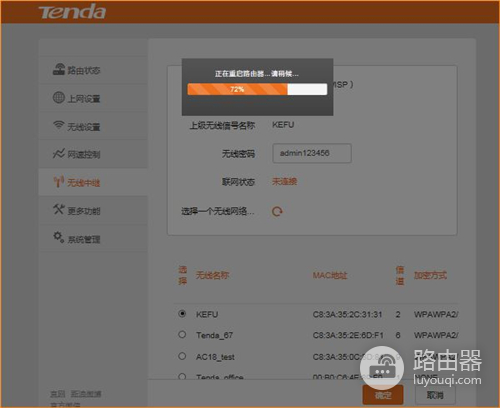Open 上网设置 globe icon
500x408 pixels.
tap(59, 98)
